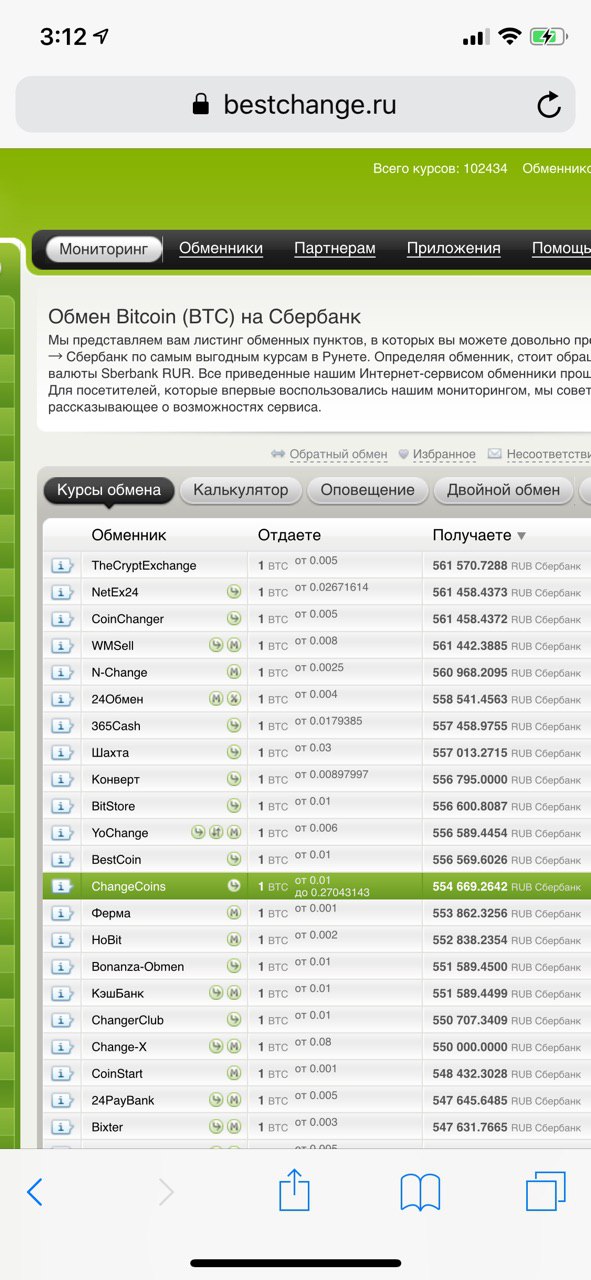Open the TheCryptExchange exchanger link
The height and width of the screenshot is (1280, 591).
144,566
